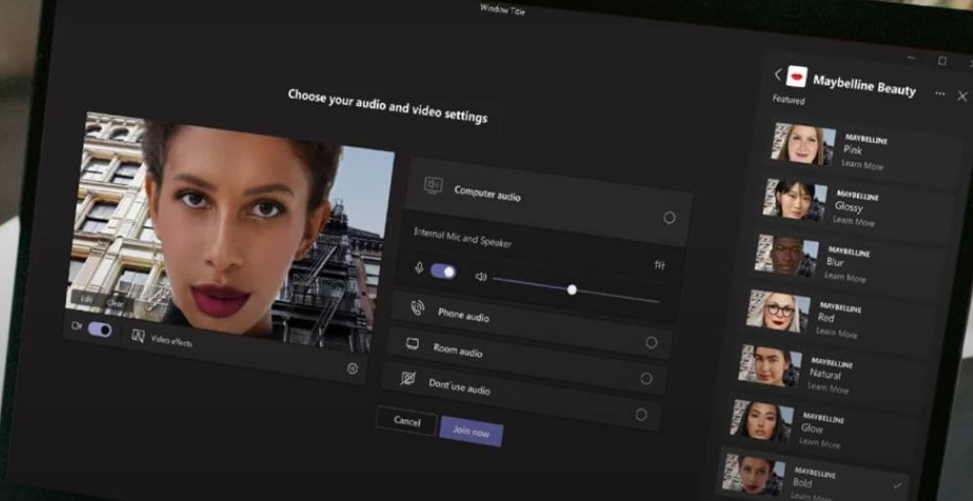Click Learn More under Glossy
973x501 pixels.
click(854, 221)
